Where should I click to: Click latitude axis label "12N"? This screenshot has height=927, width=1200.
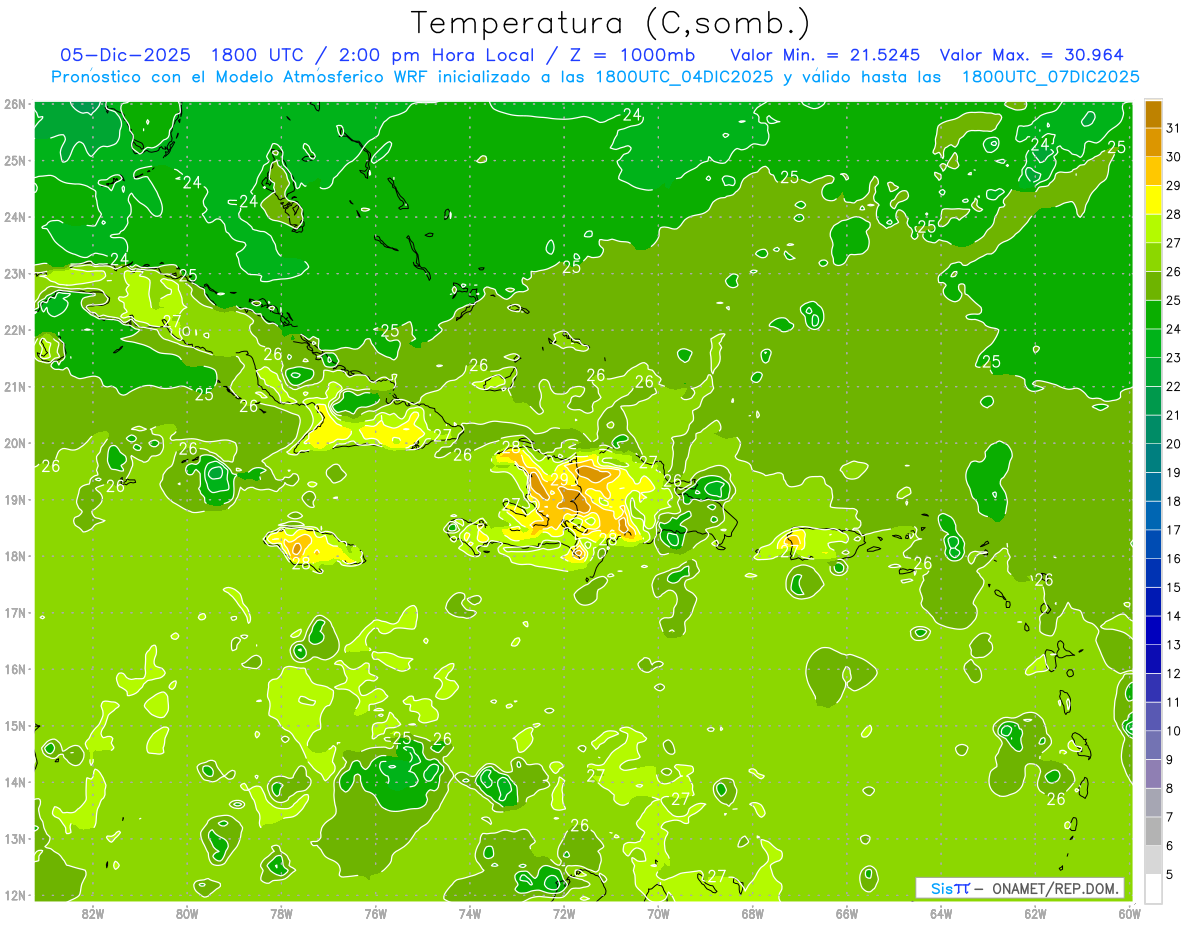[x=15, y=895]
